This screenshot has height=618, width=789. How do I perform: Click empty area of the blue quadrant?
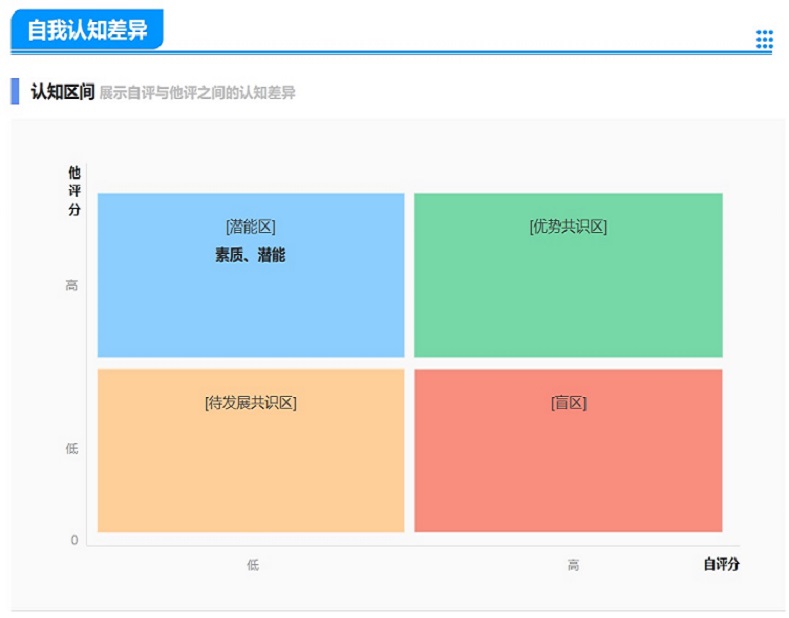250,315
